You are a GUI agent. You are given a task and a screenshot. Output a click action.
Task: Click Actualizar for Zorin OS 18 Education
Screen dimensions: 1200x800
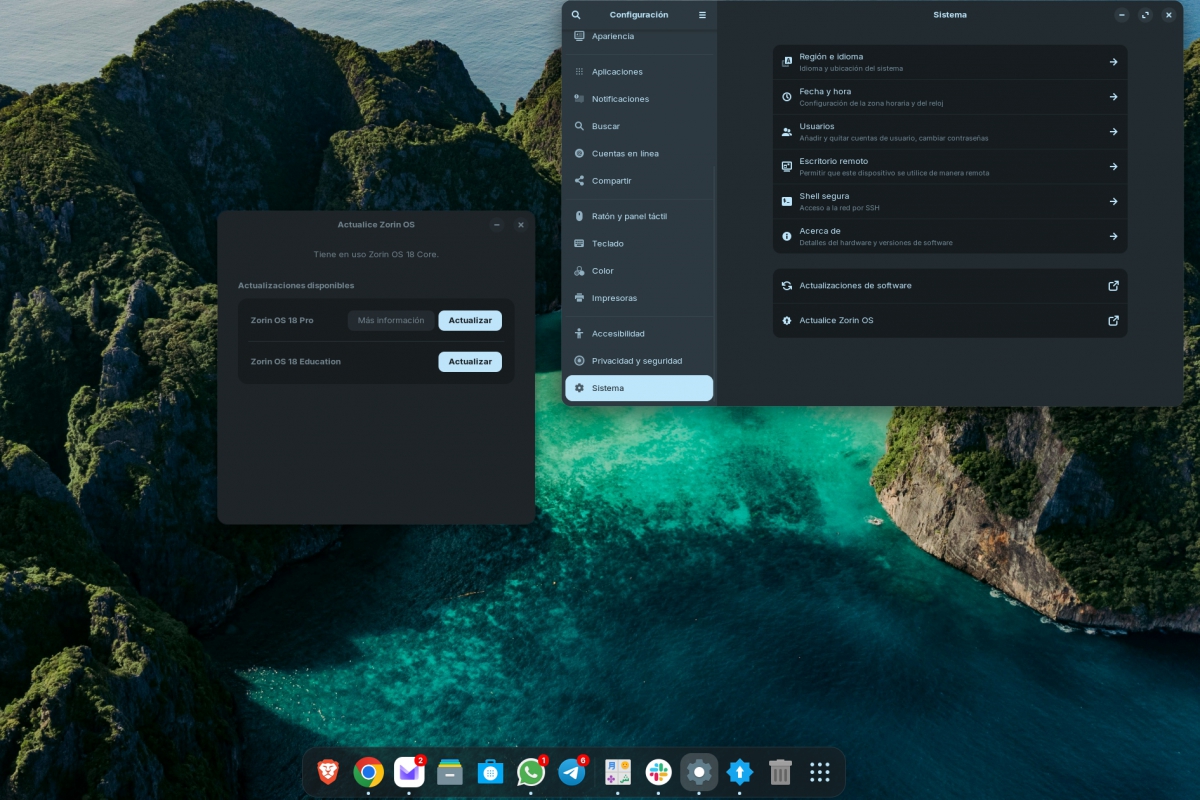470,361
